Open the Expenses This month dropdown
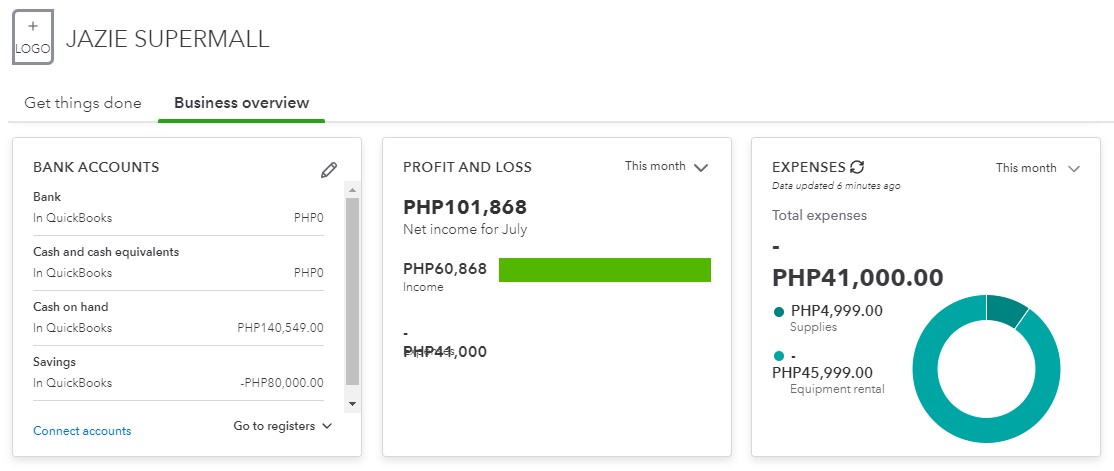 (x=1038, y=168)
